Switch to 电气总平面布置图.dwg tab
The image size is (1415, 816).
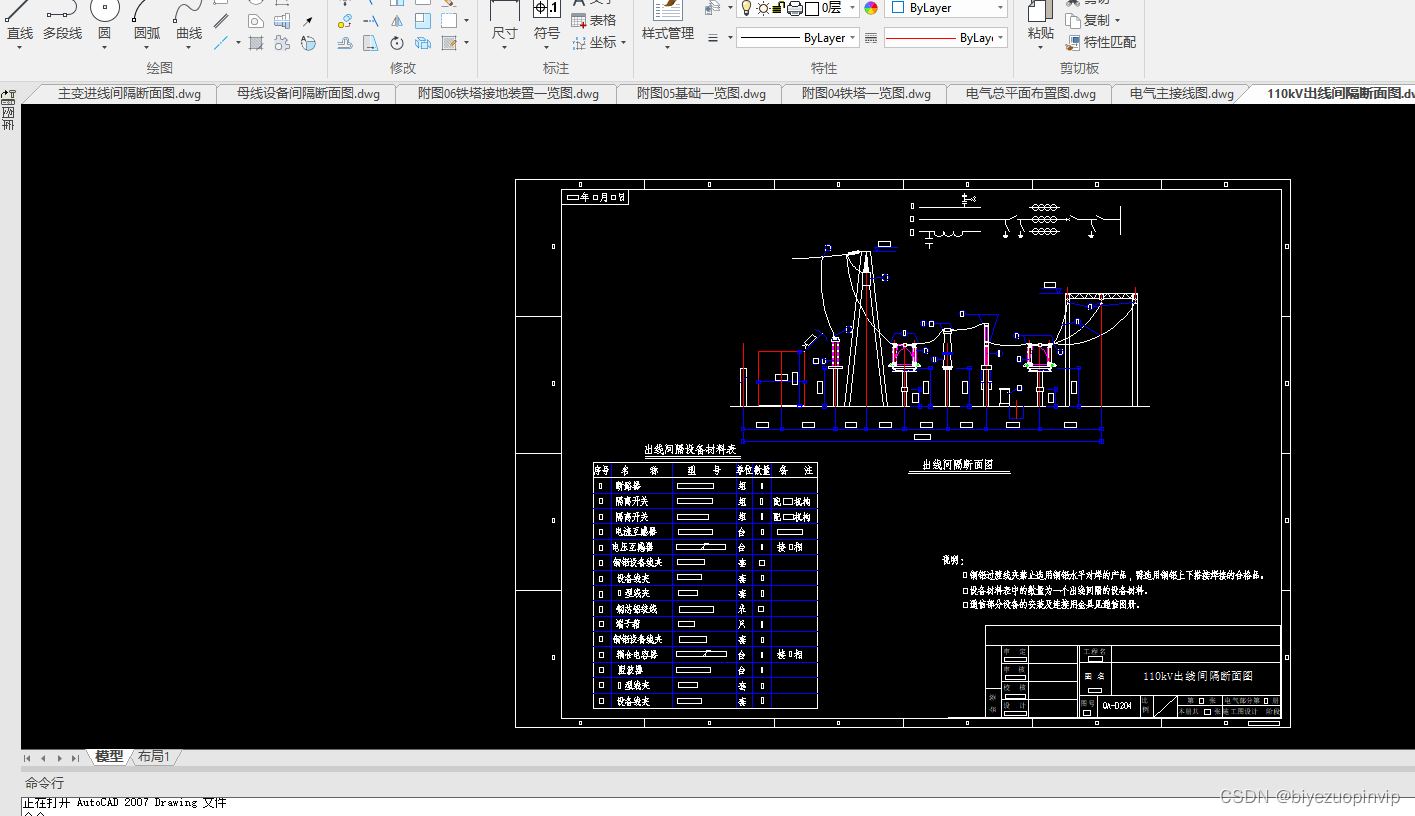pos(1030,94)
